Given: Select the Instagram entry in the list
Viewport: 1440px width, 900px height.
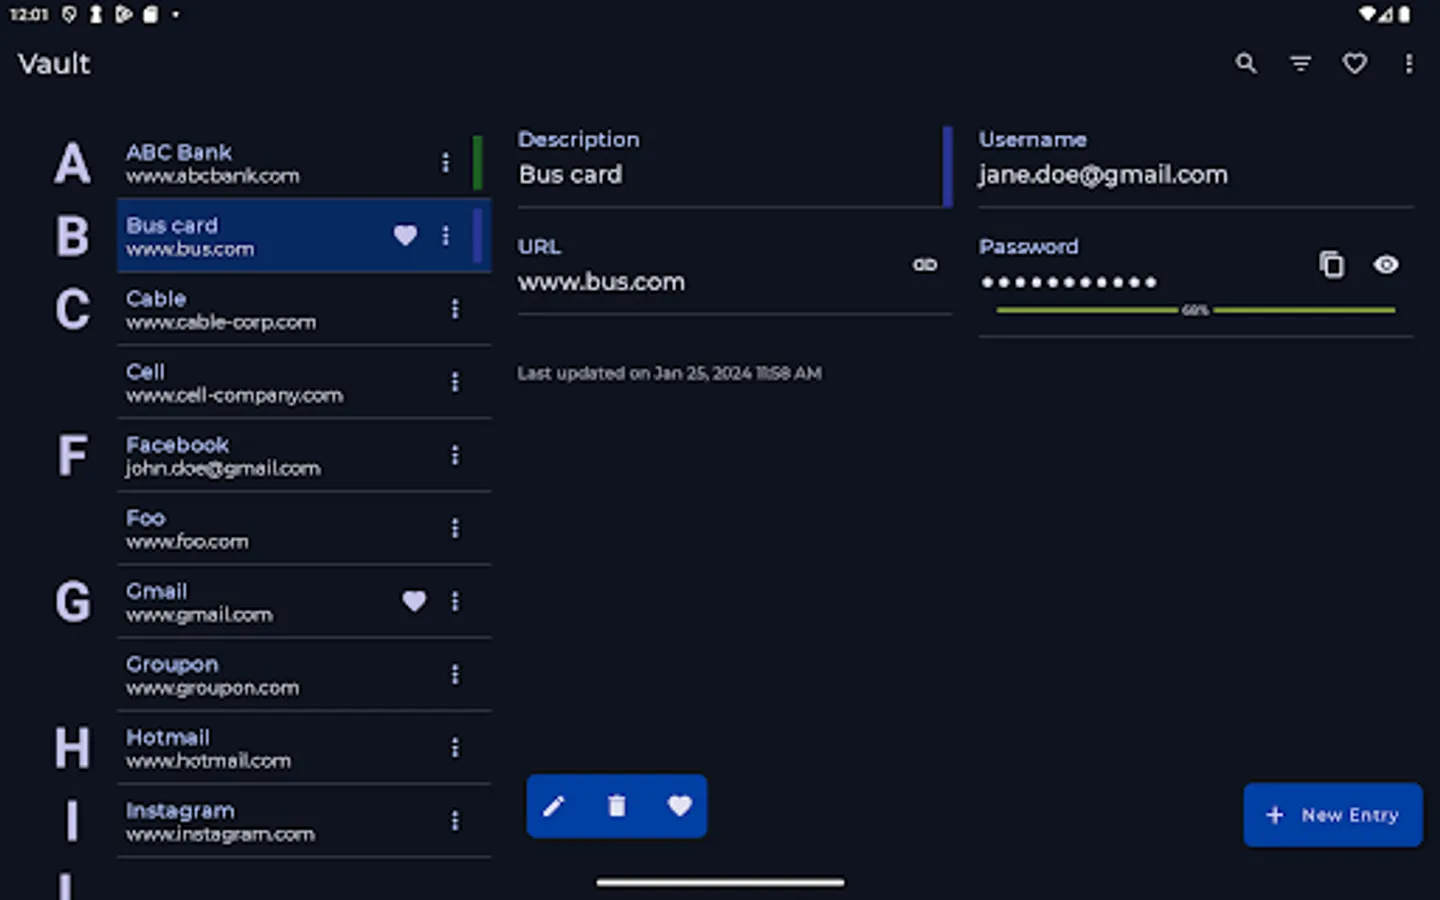Looking at the screenshot, I should (250, 821).
